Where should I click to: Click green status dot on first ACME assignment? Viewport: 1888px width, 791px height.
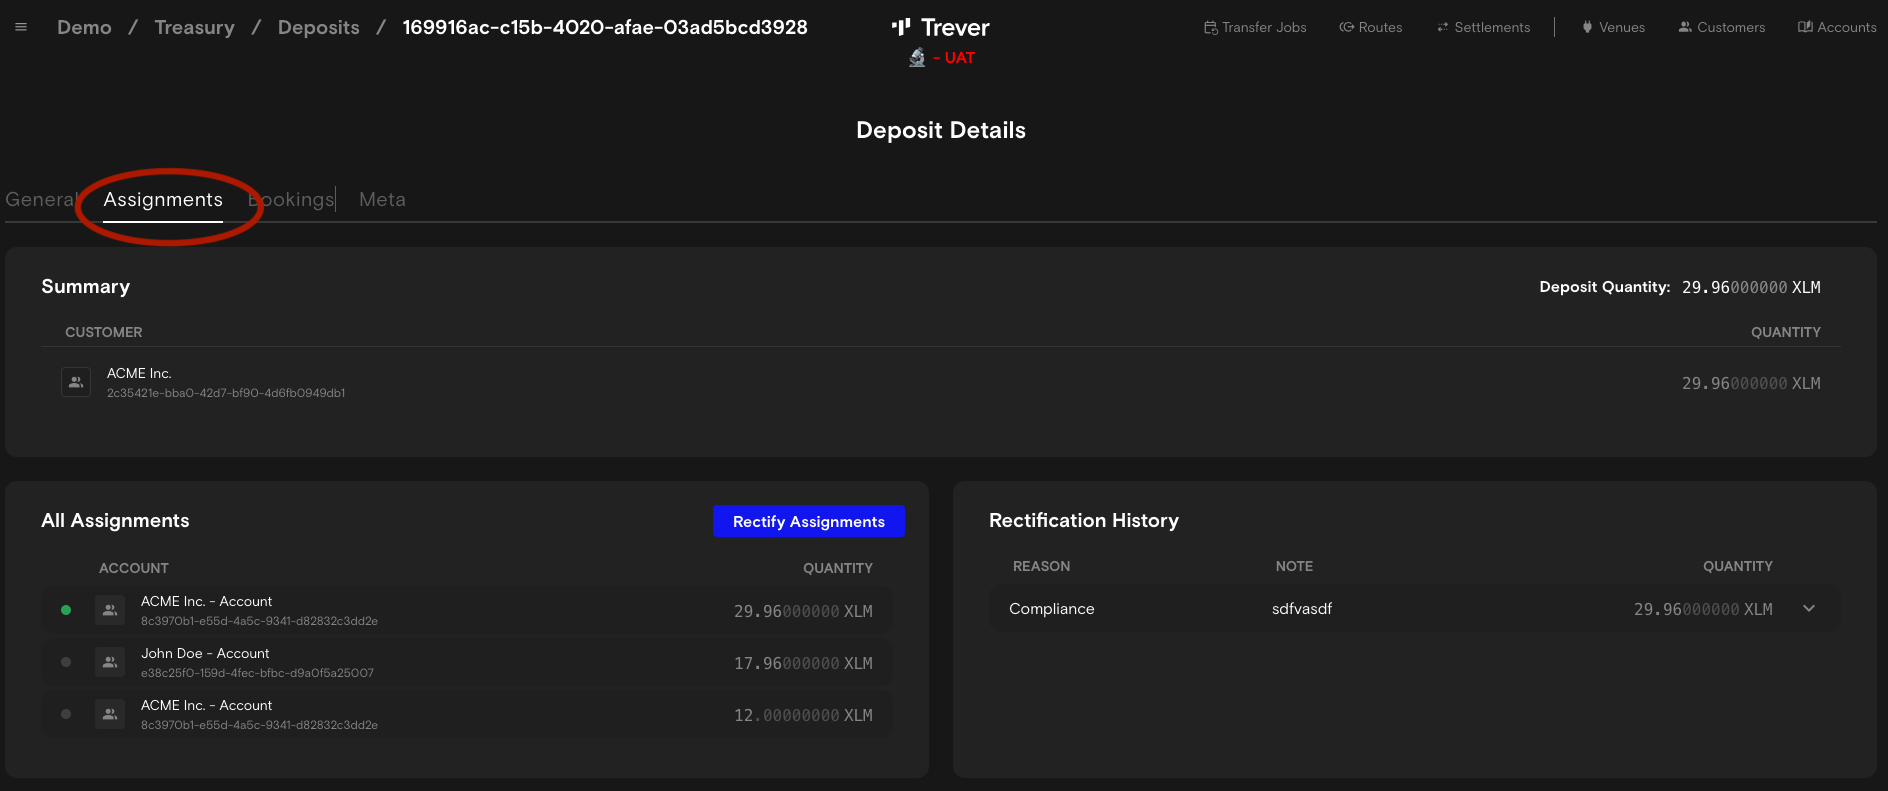tap(66, 610)
